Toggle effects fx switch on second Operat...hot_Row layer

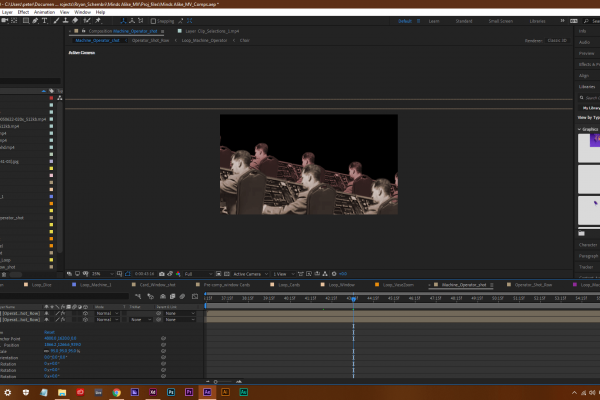(x=63, y=320)
